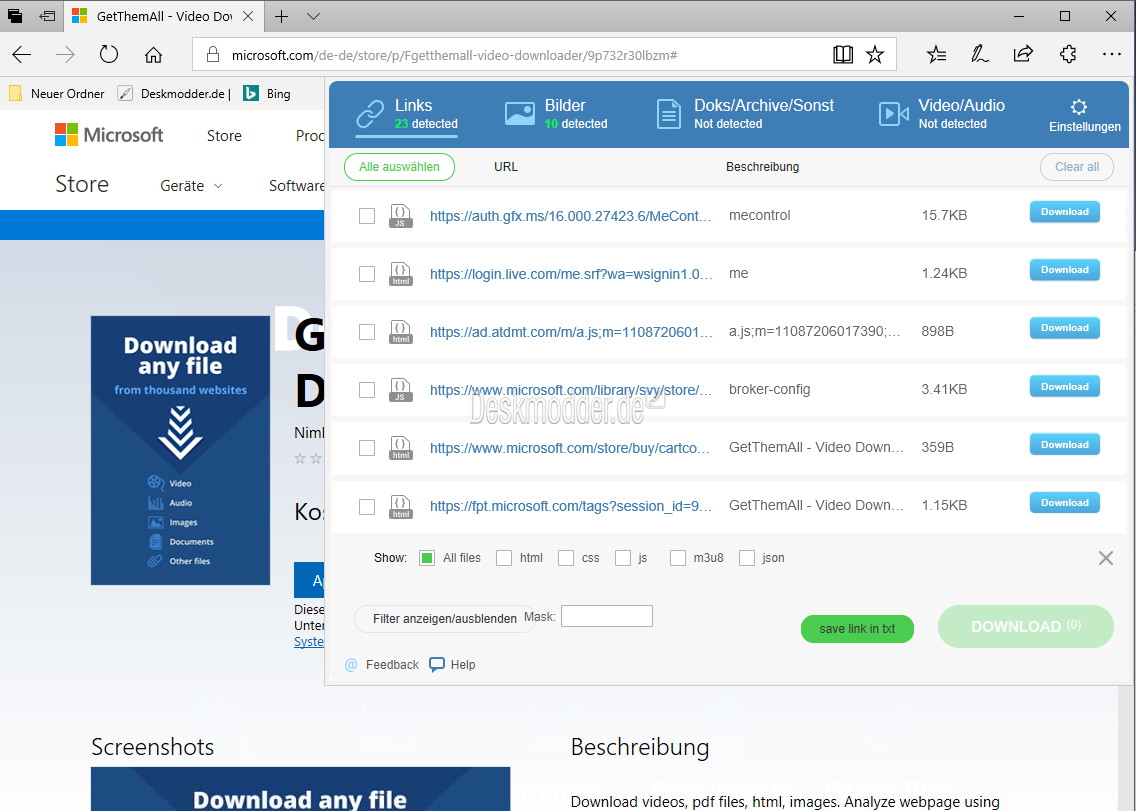Screen dimensions: 1136x811
Task: Add page to favorites star icon
Action: [x=875, y=55]
